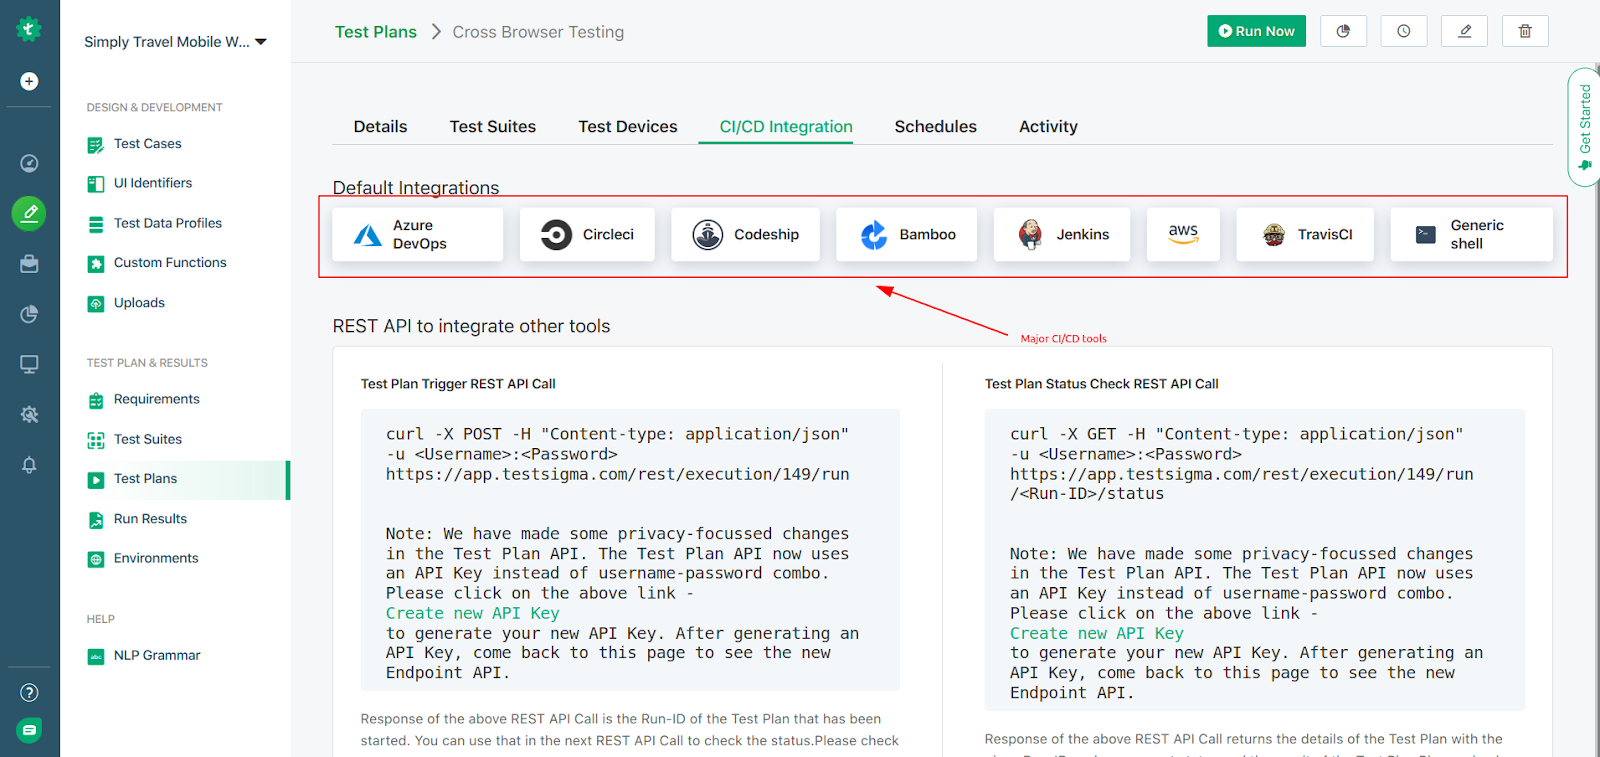Select the Bamboo integration

click(907, 234)
